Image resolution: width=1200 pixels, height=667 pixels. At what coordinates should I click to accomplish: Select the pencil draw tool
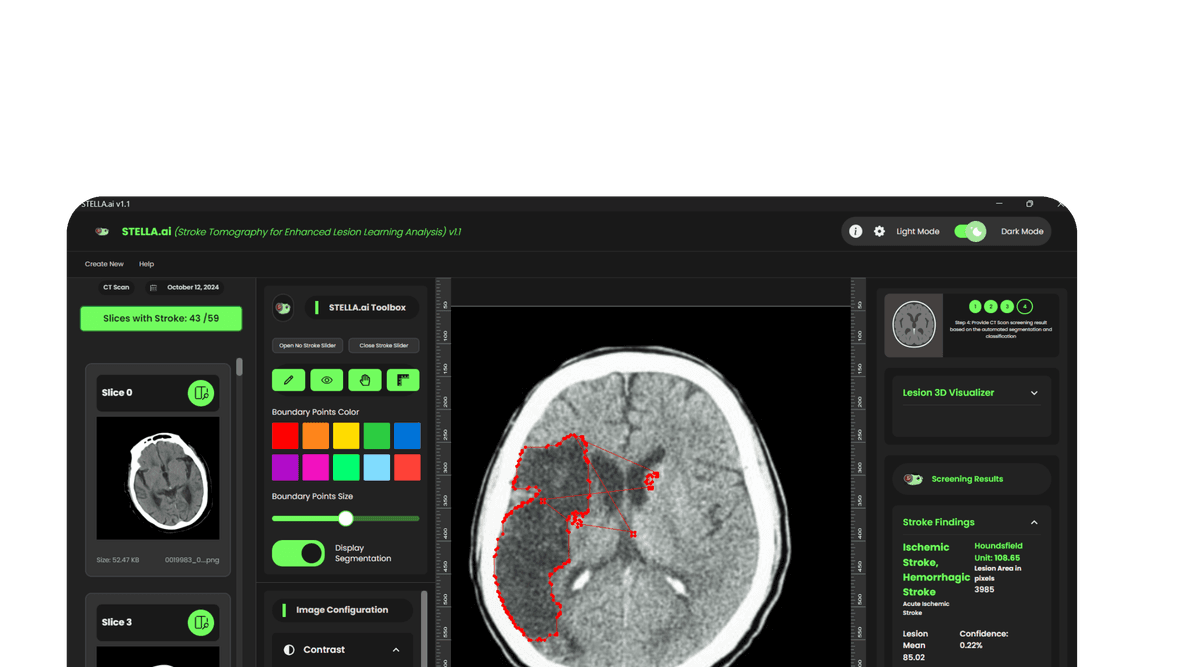click(288, 380)
